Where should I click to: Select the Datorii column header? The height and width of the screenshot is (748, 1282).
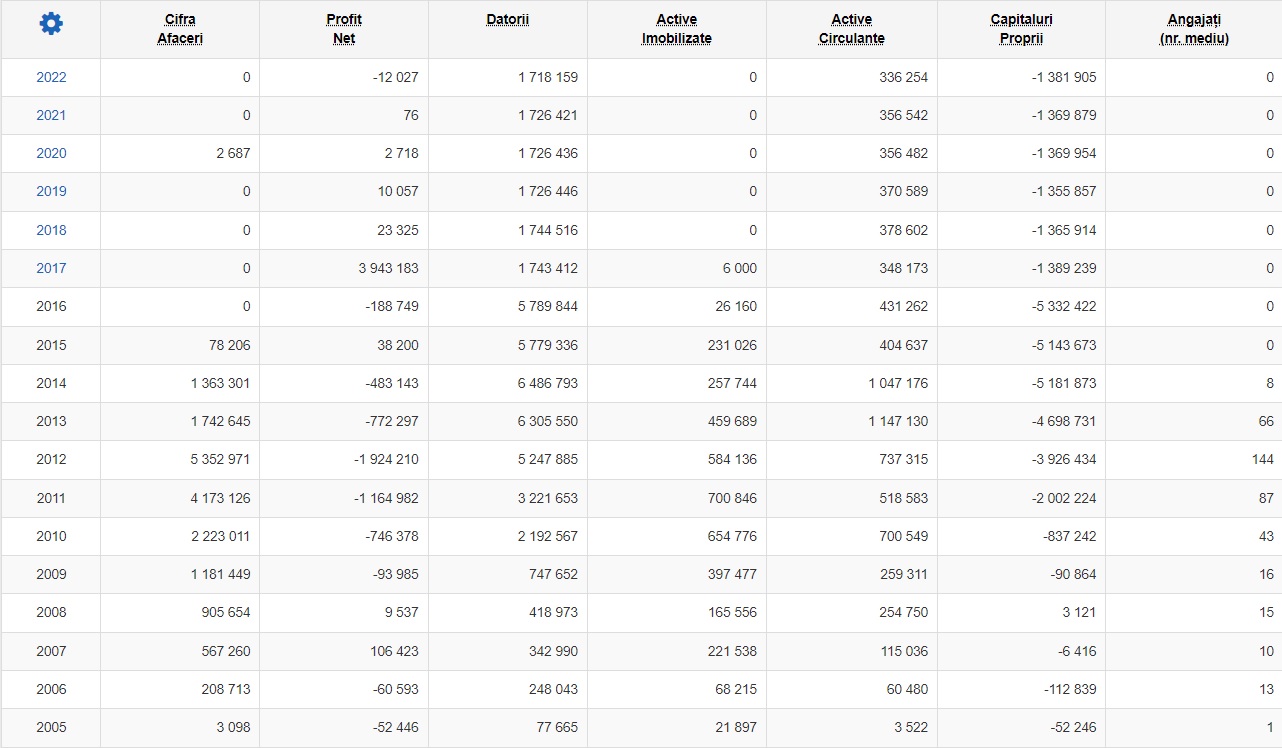pyautogui.click(x=508, y=20)
